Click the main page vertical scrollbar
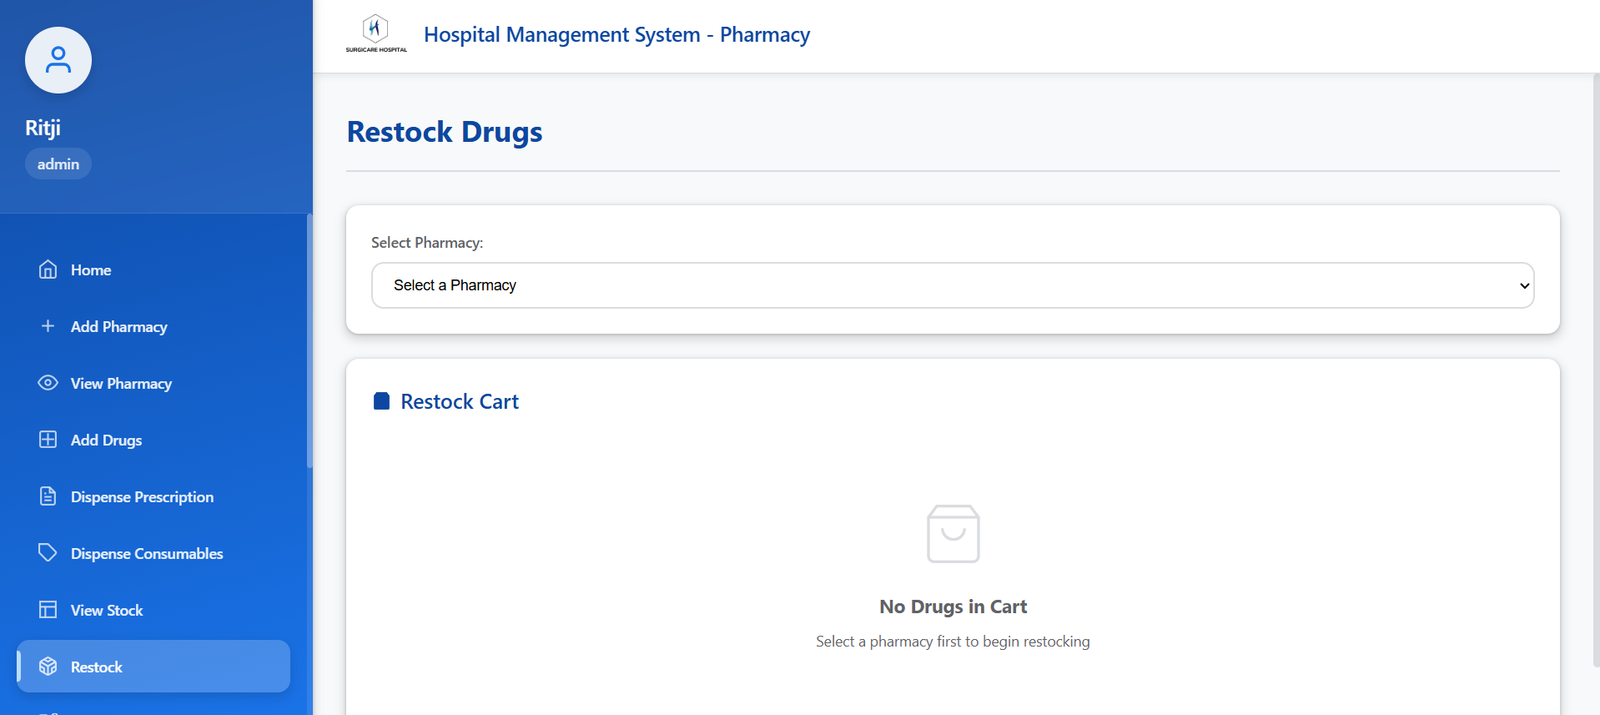Viewport: 1600px width, 715px height. 1595,370
